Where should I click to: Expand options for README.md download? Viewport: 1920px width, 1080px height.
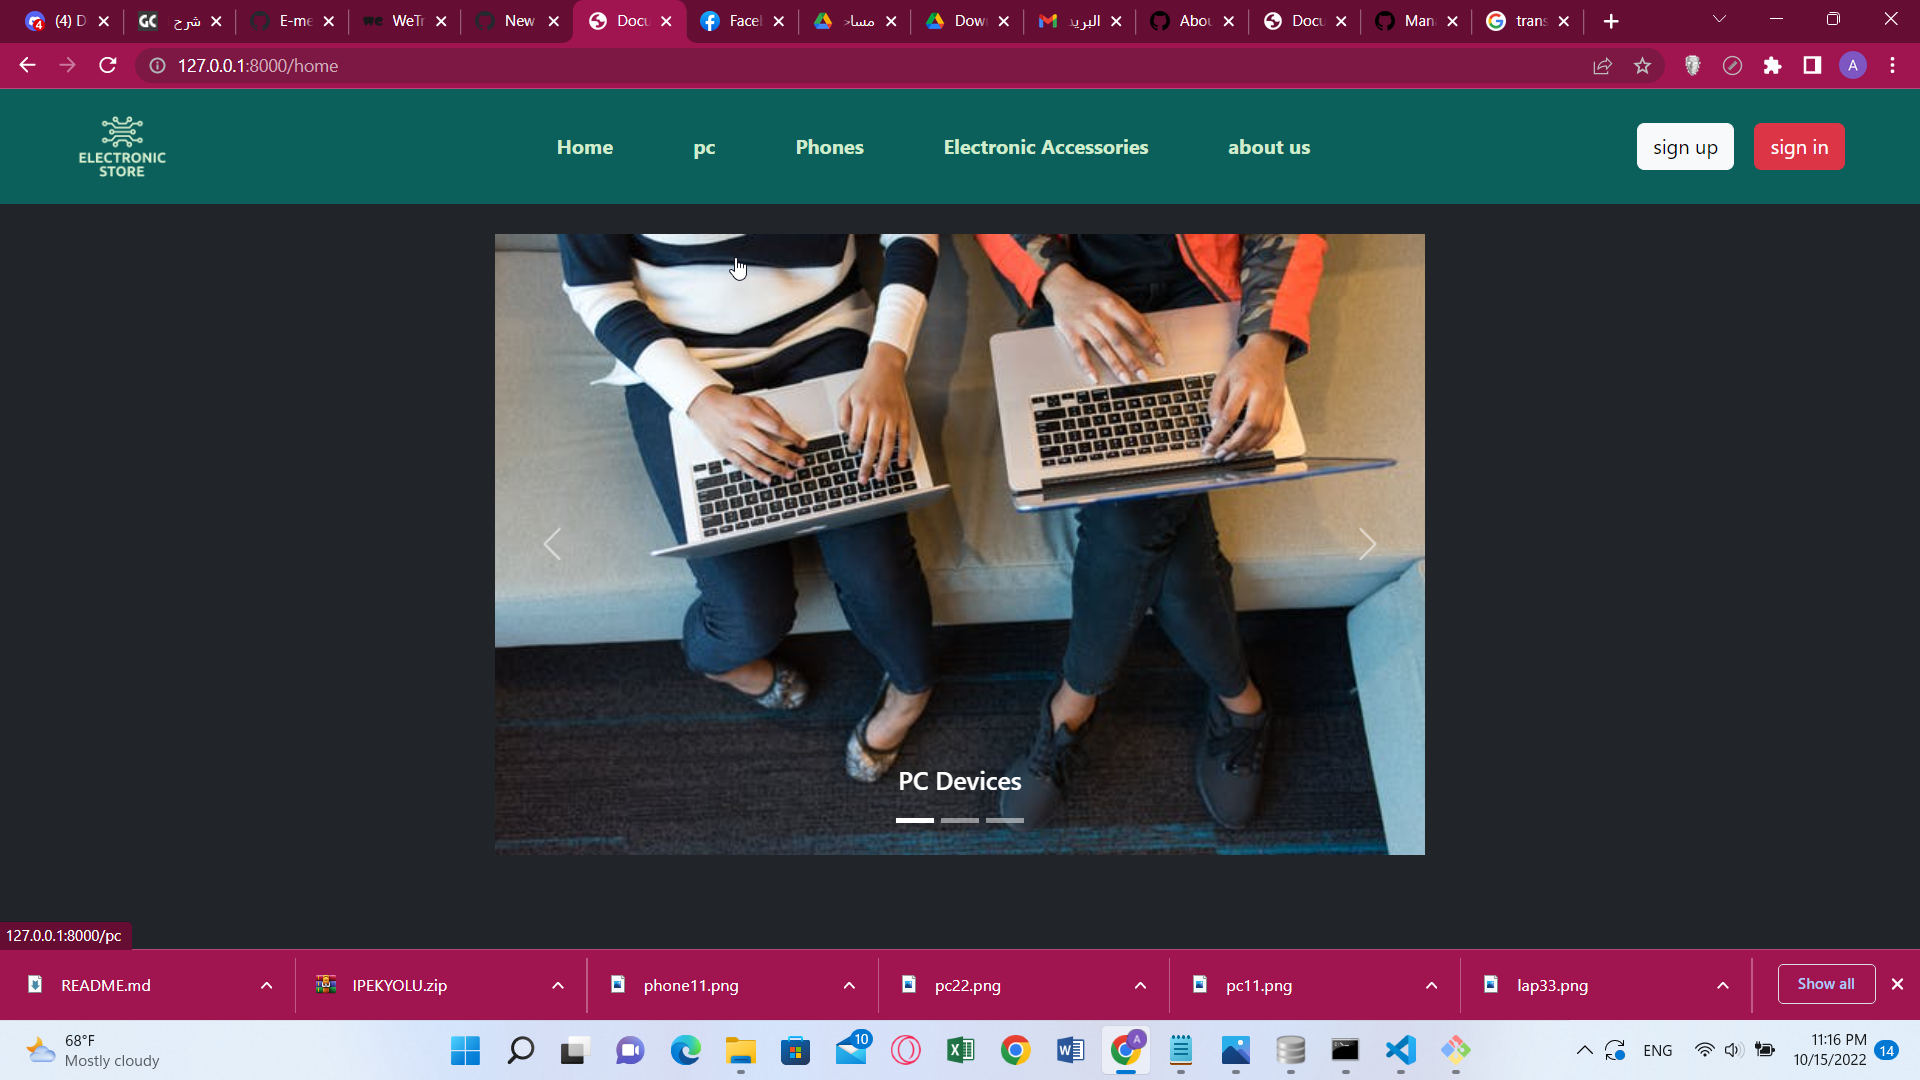267,985
